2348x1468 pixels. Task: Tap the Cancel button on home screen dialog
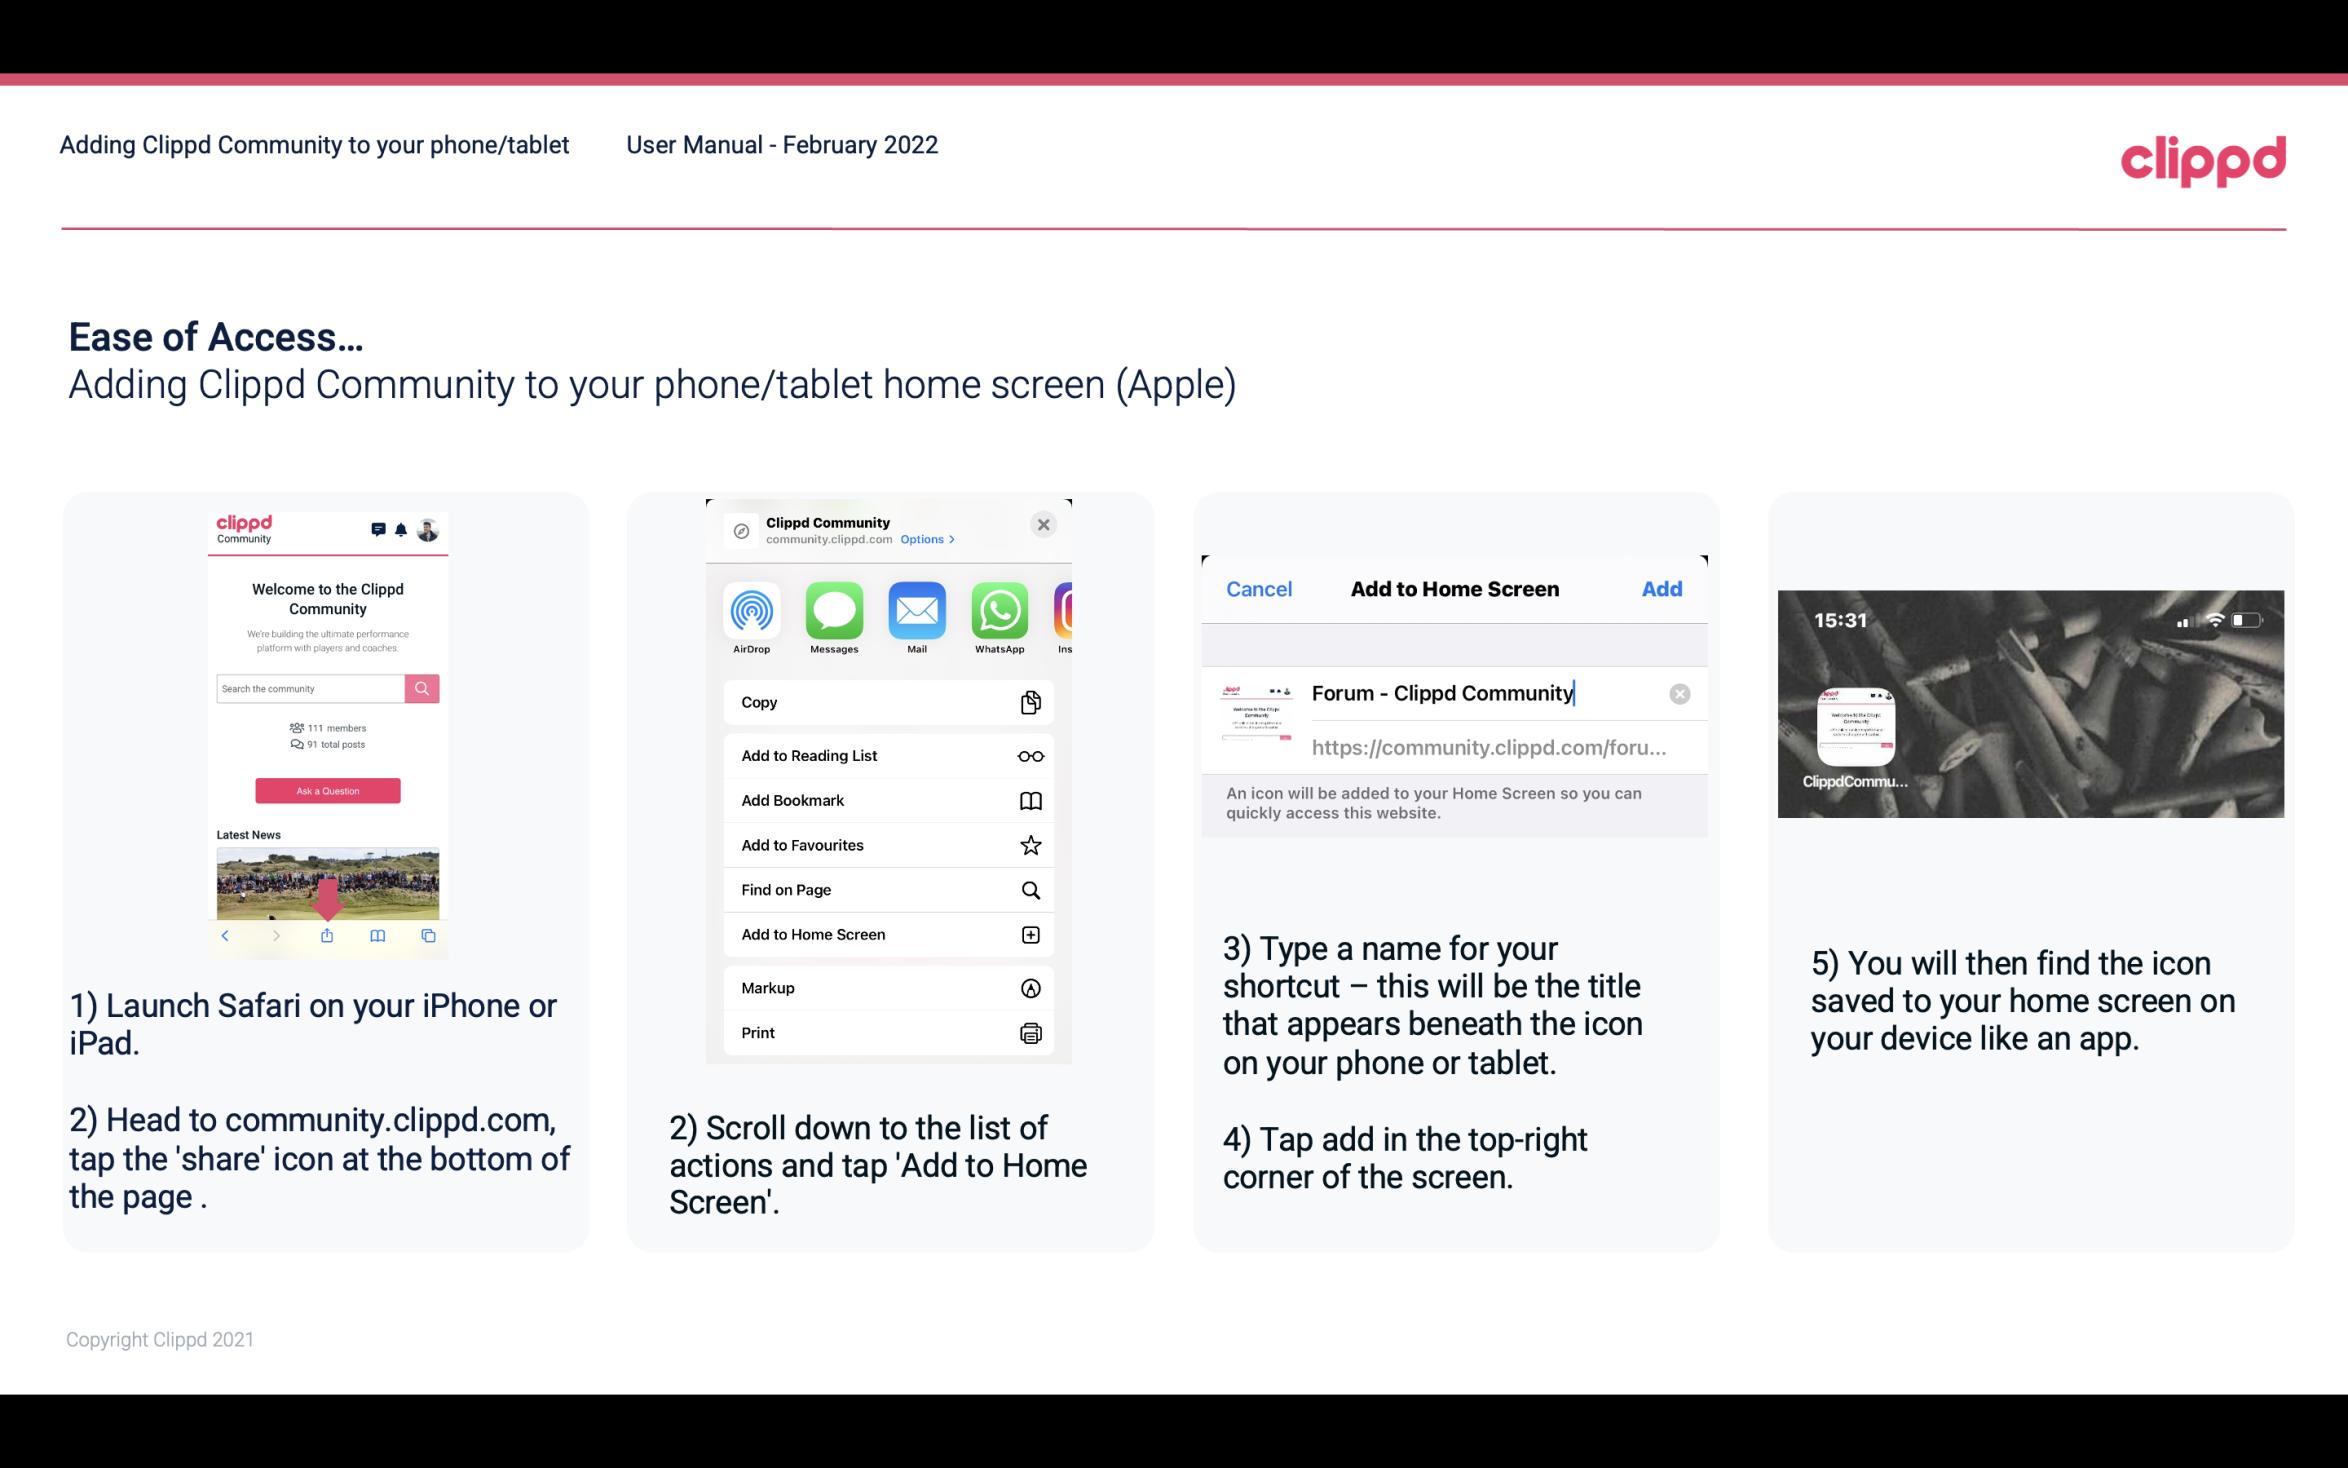pos(1259,587)
